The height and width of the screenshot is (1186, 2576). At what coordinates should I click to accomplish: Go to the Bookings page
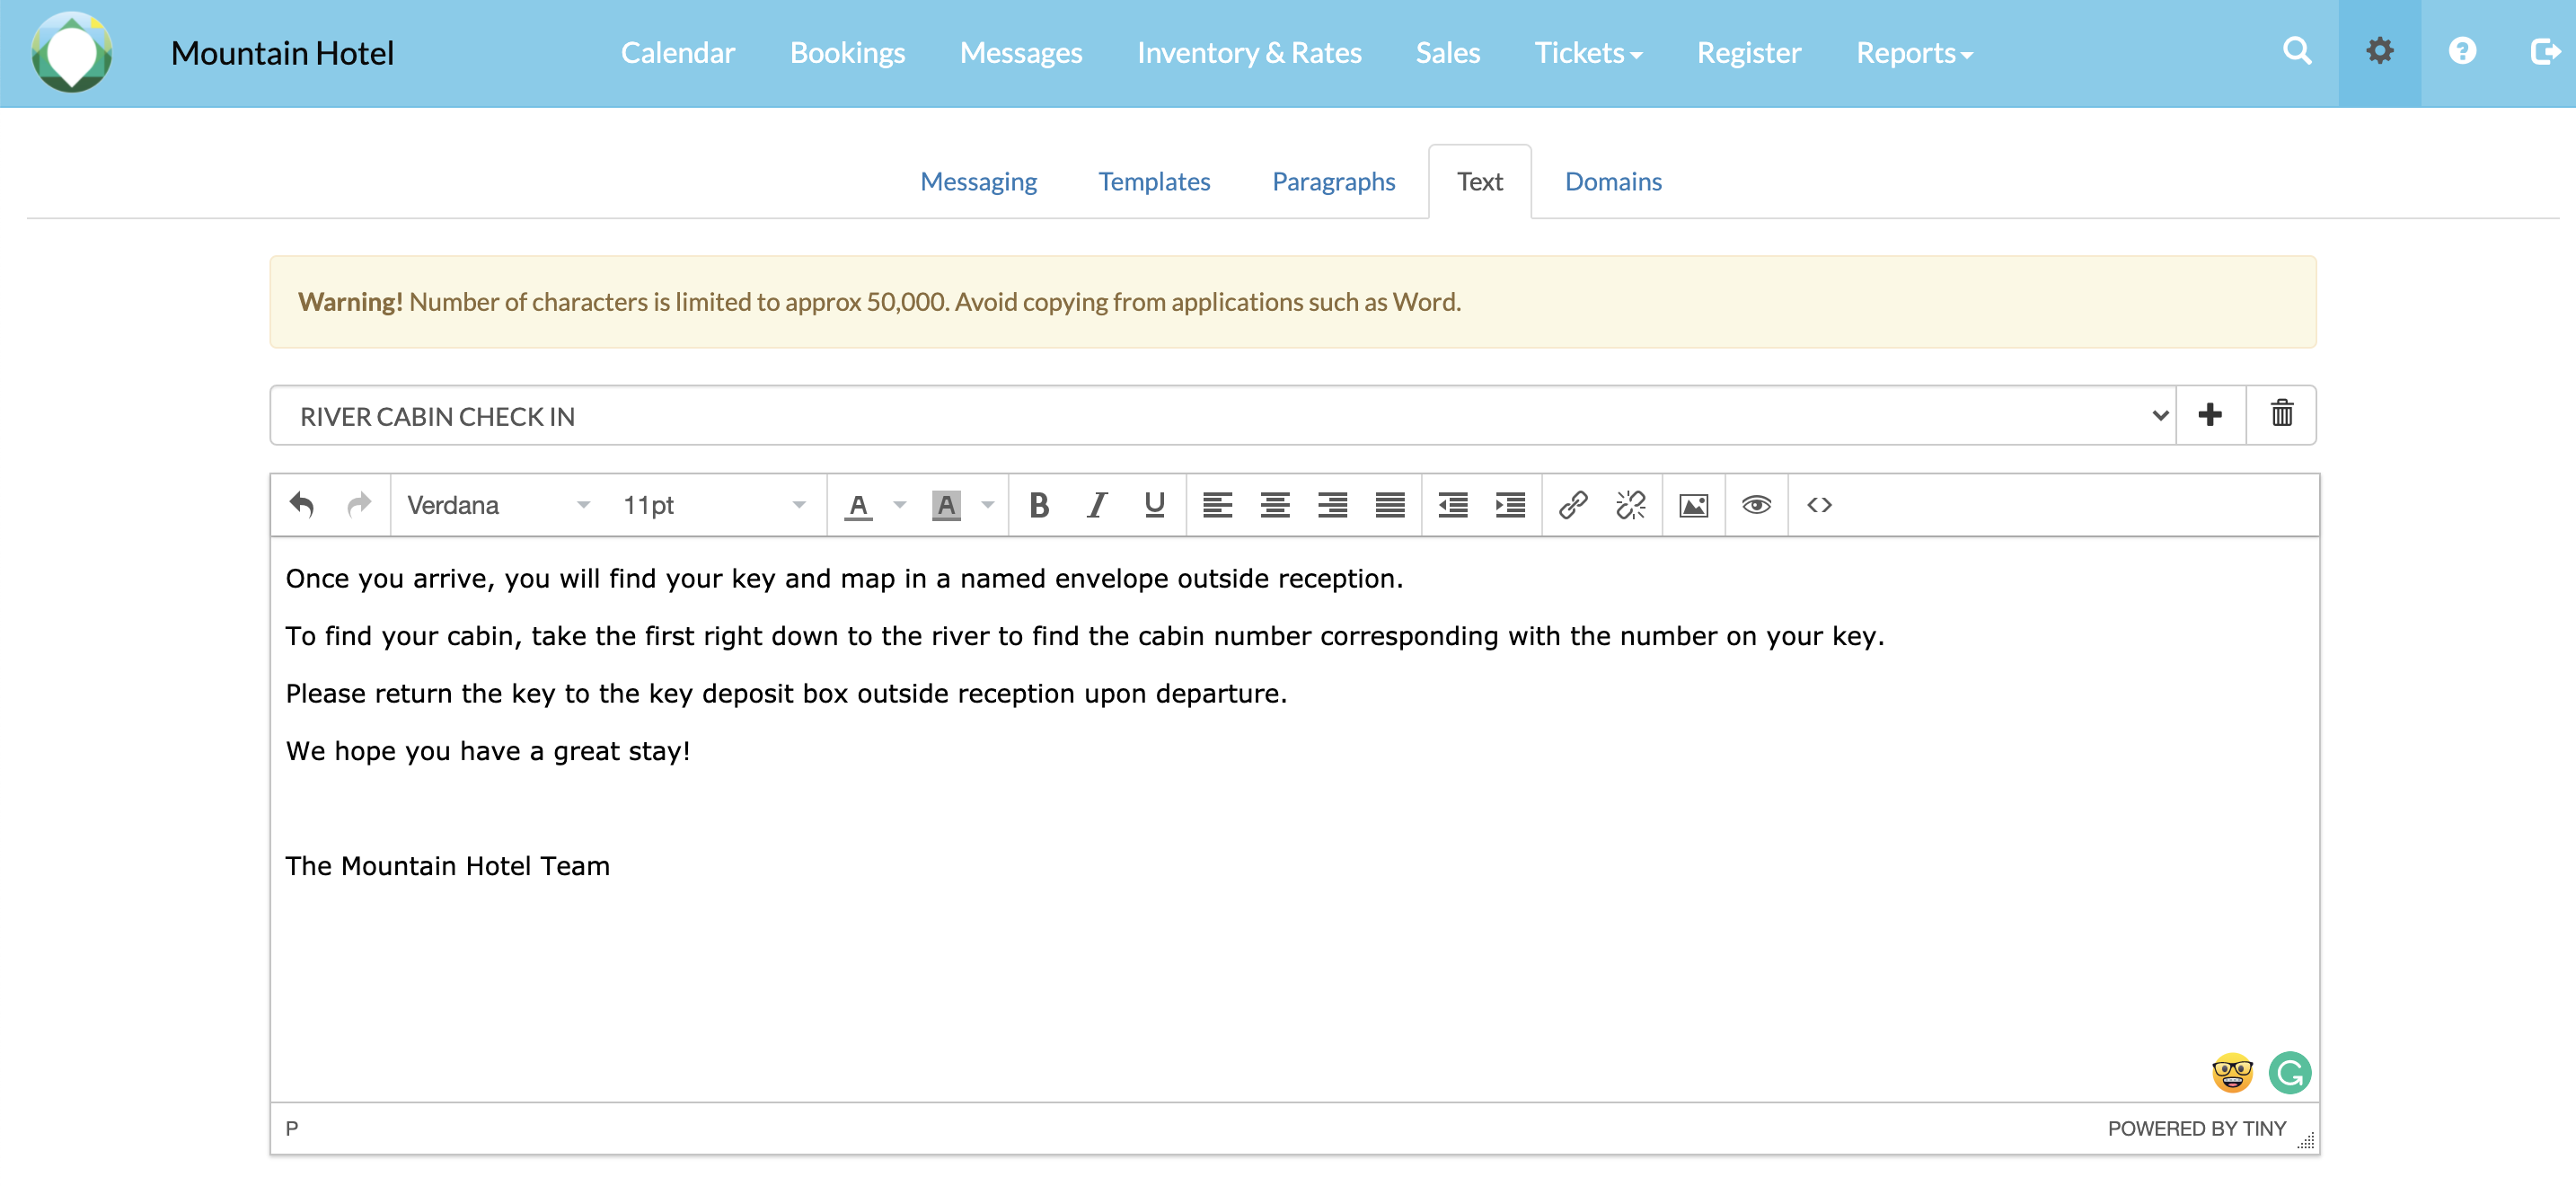(x=847, y=52)
